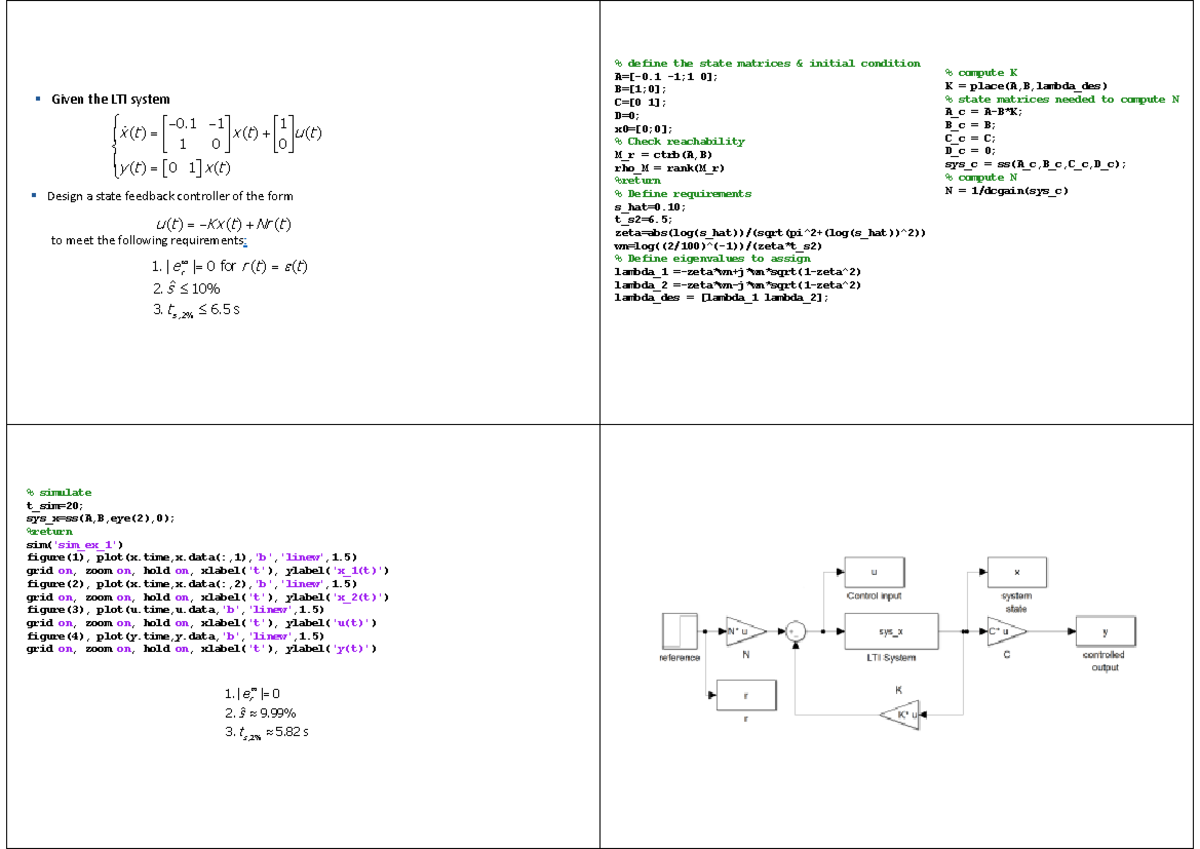Click the system state scope block
This screenshot has width=1200, height=849.
click(x=1015, y=571)
